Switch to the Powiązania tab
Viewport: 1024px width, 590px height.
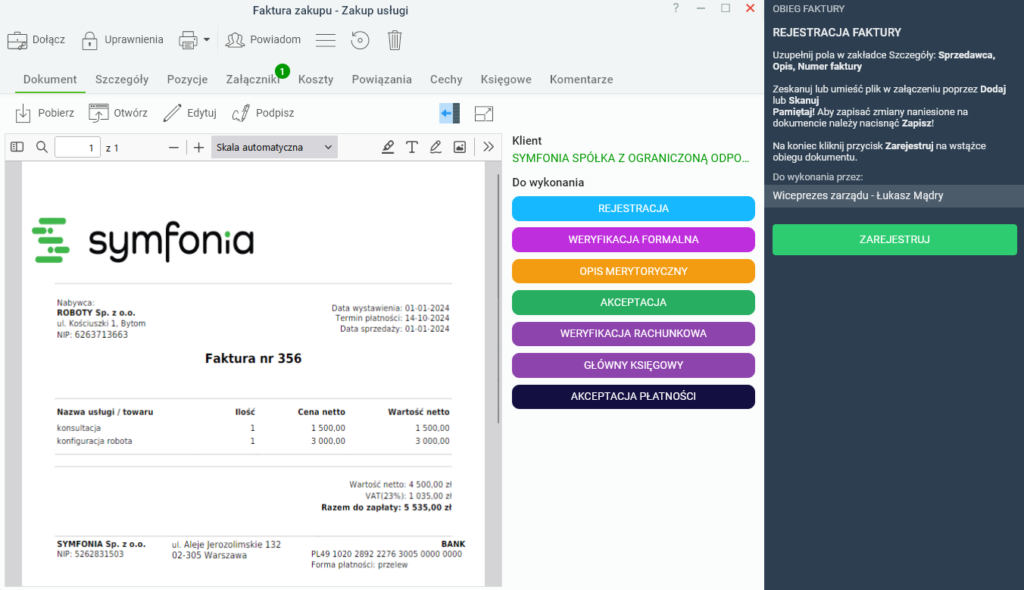(x=381, y=79)
